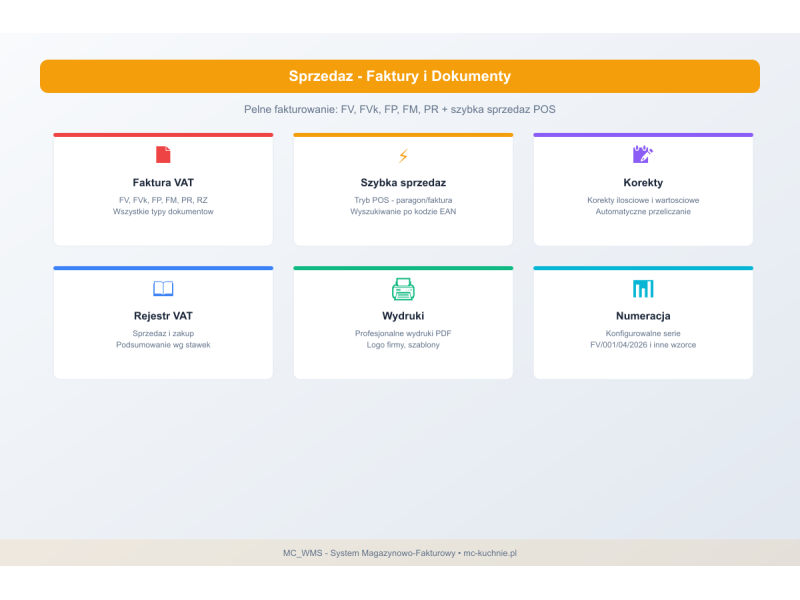
Task: Select 'Podsumowanie wg stawek' text in Rejestr VAT
Action: click(x=163, y=345)
